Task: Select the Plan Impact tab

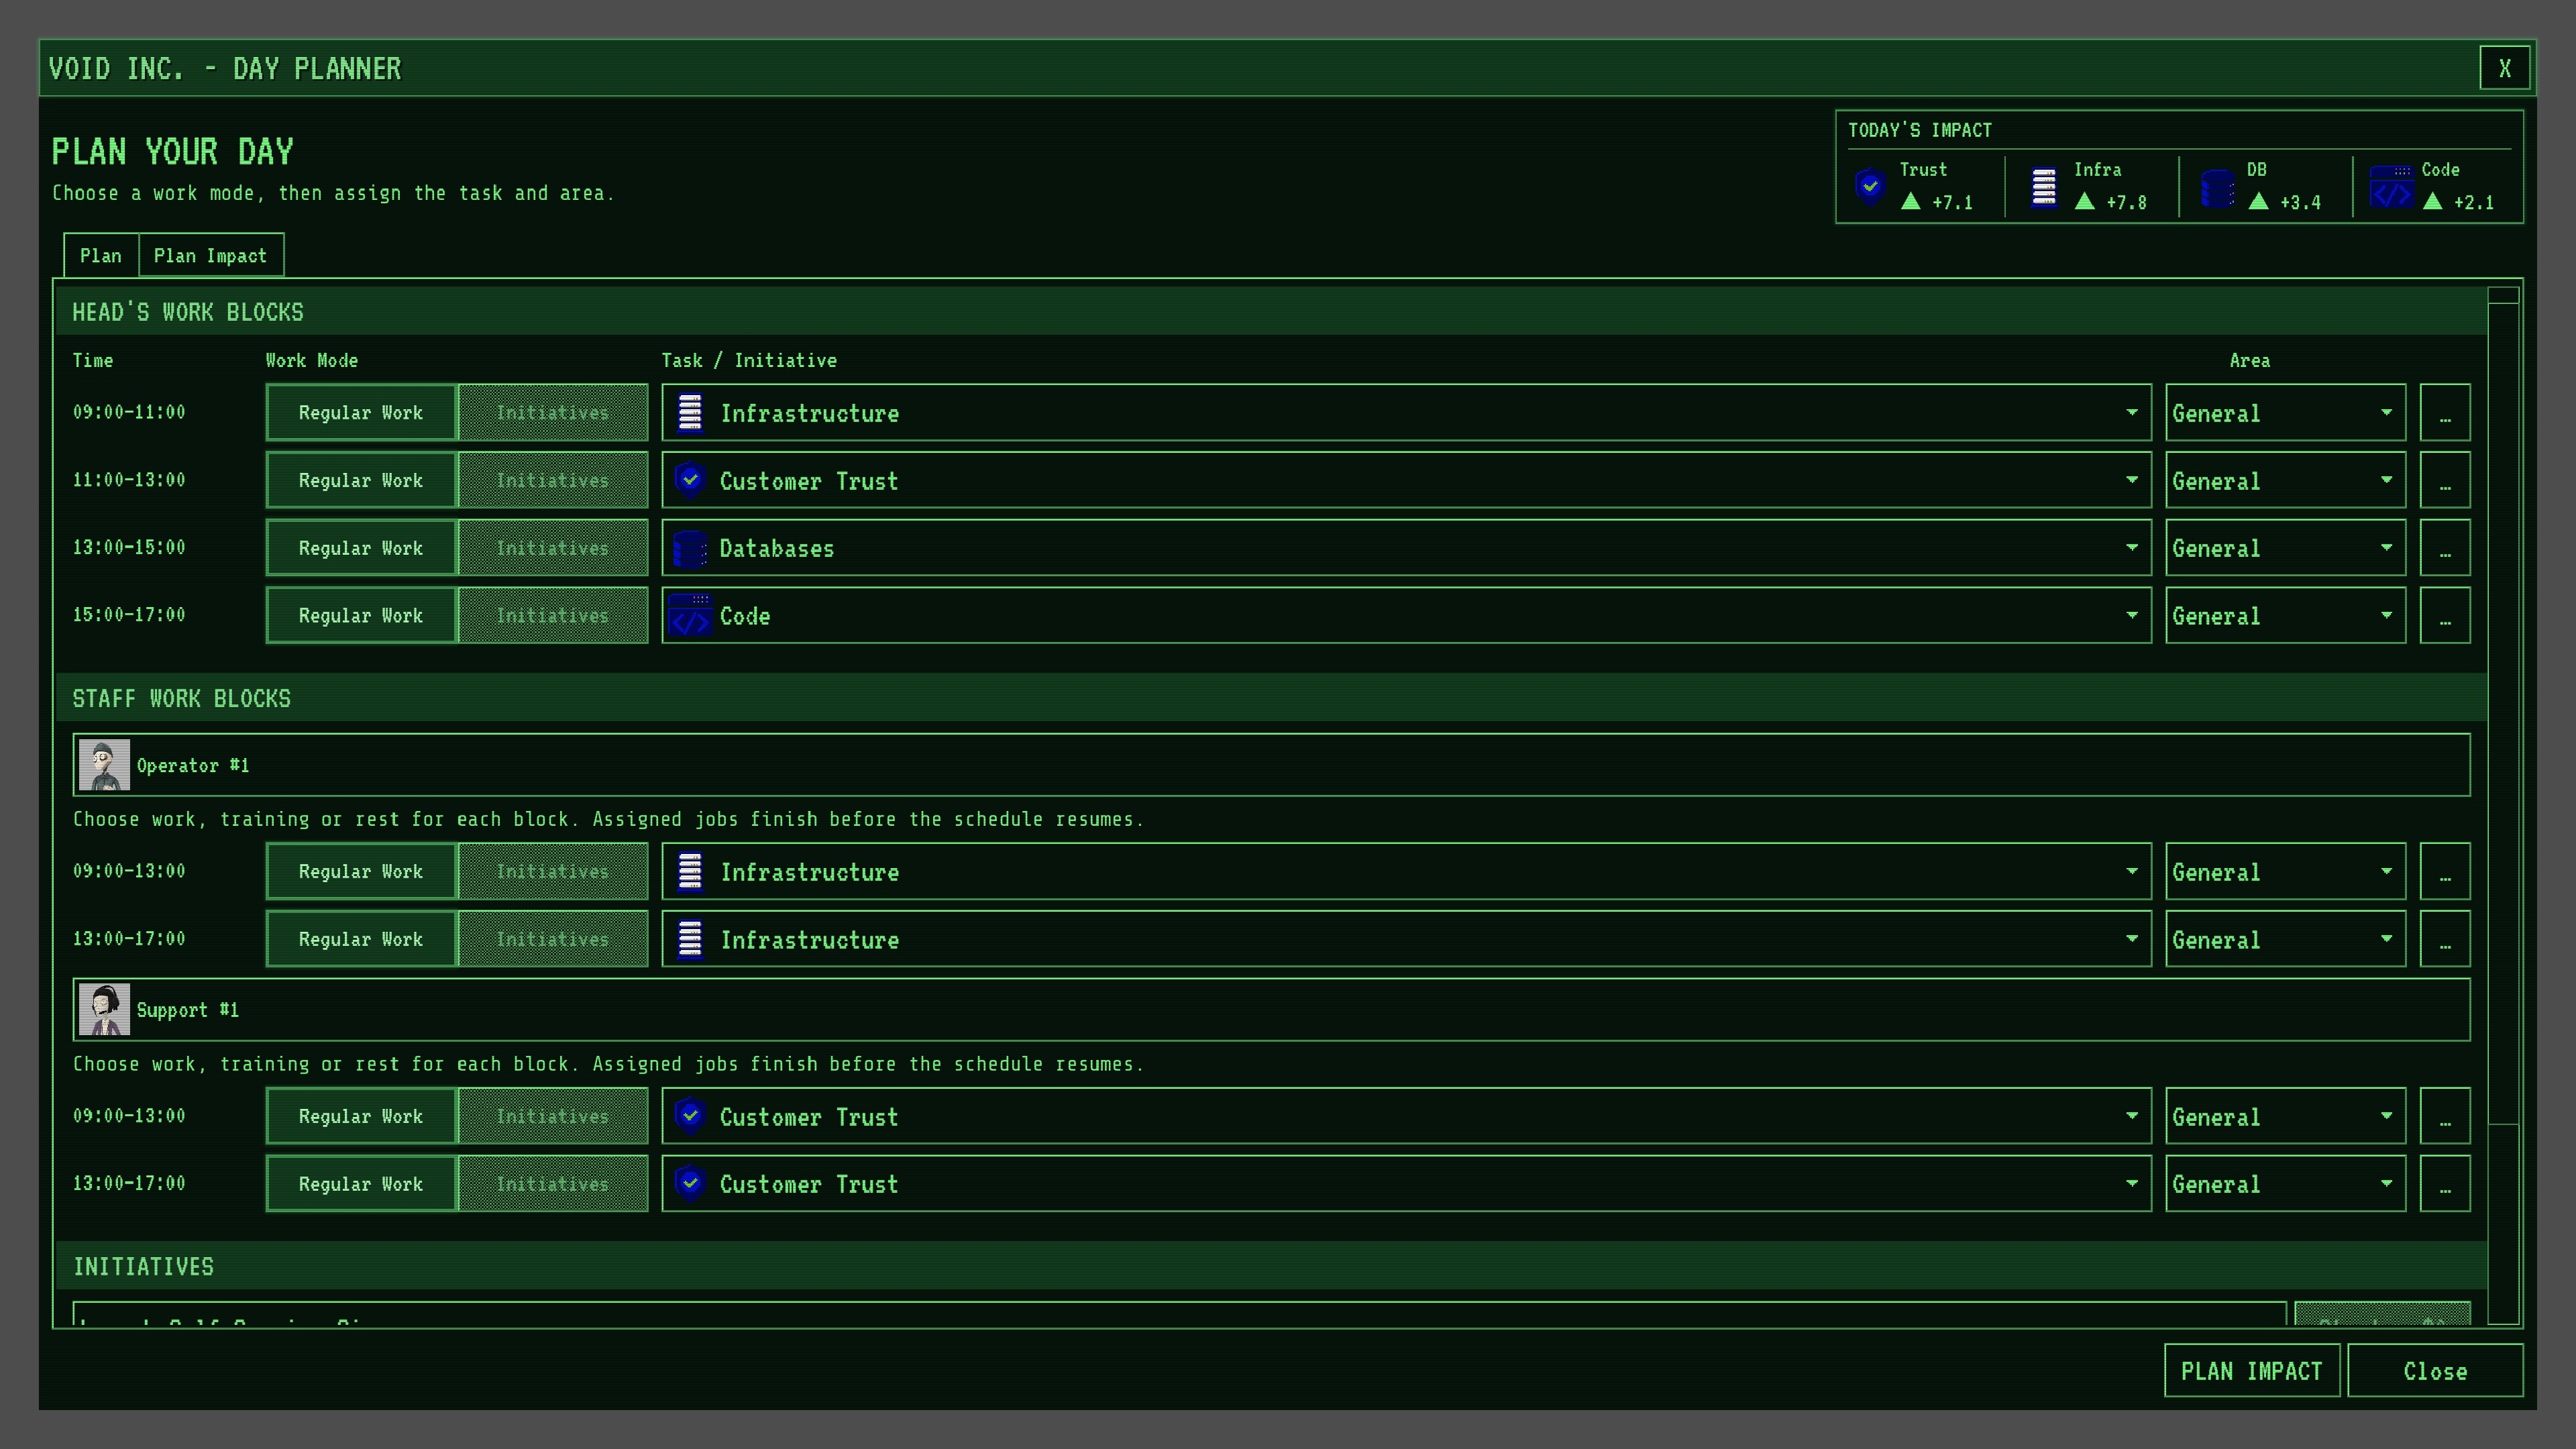Action: click(210, 256)
